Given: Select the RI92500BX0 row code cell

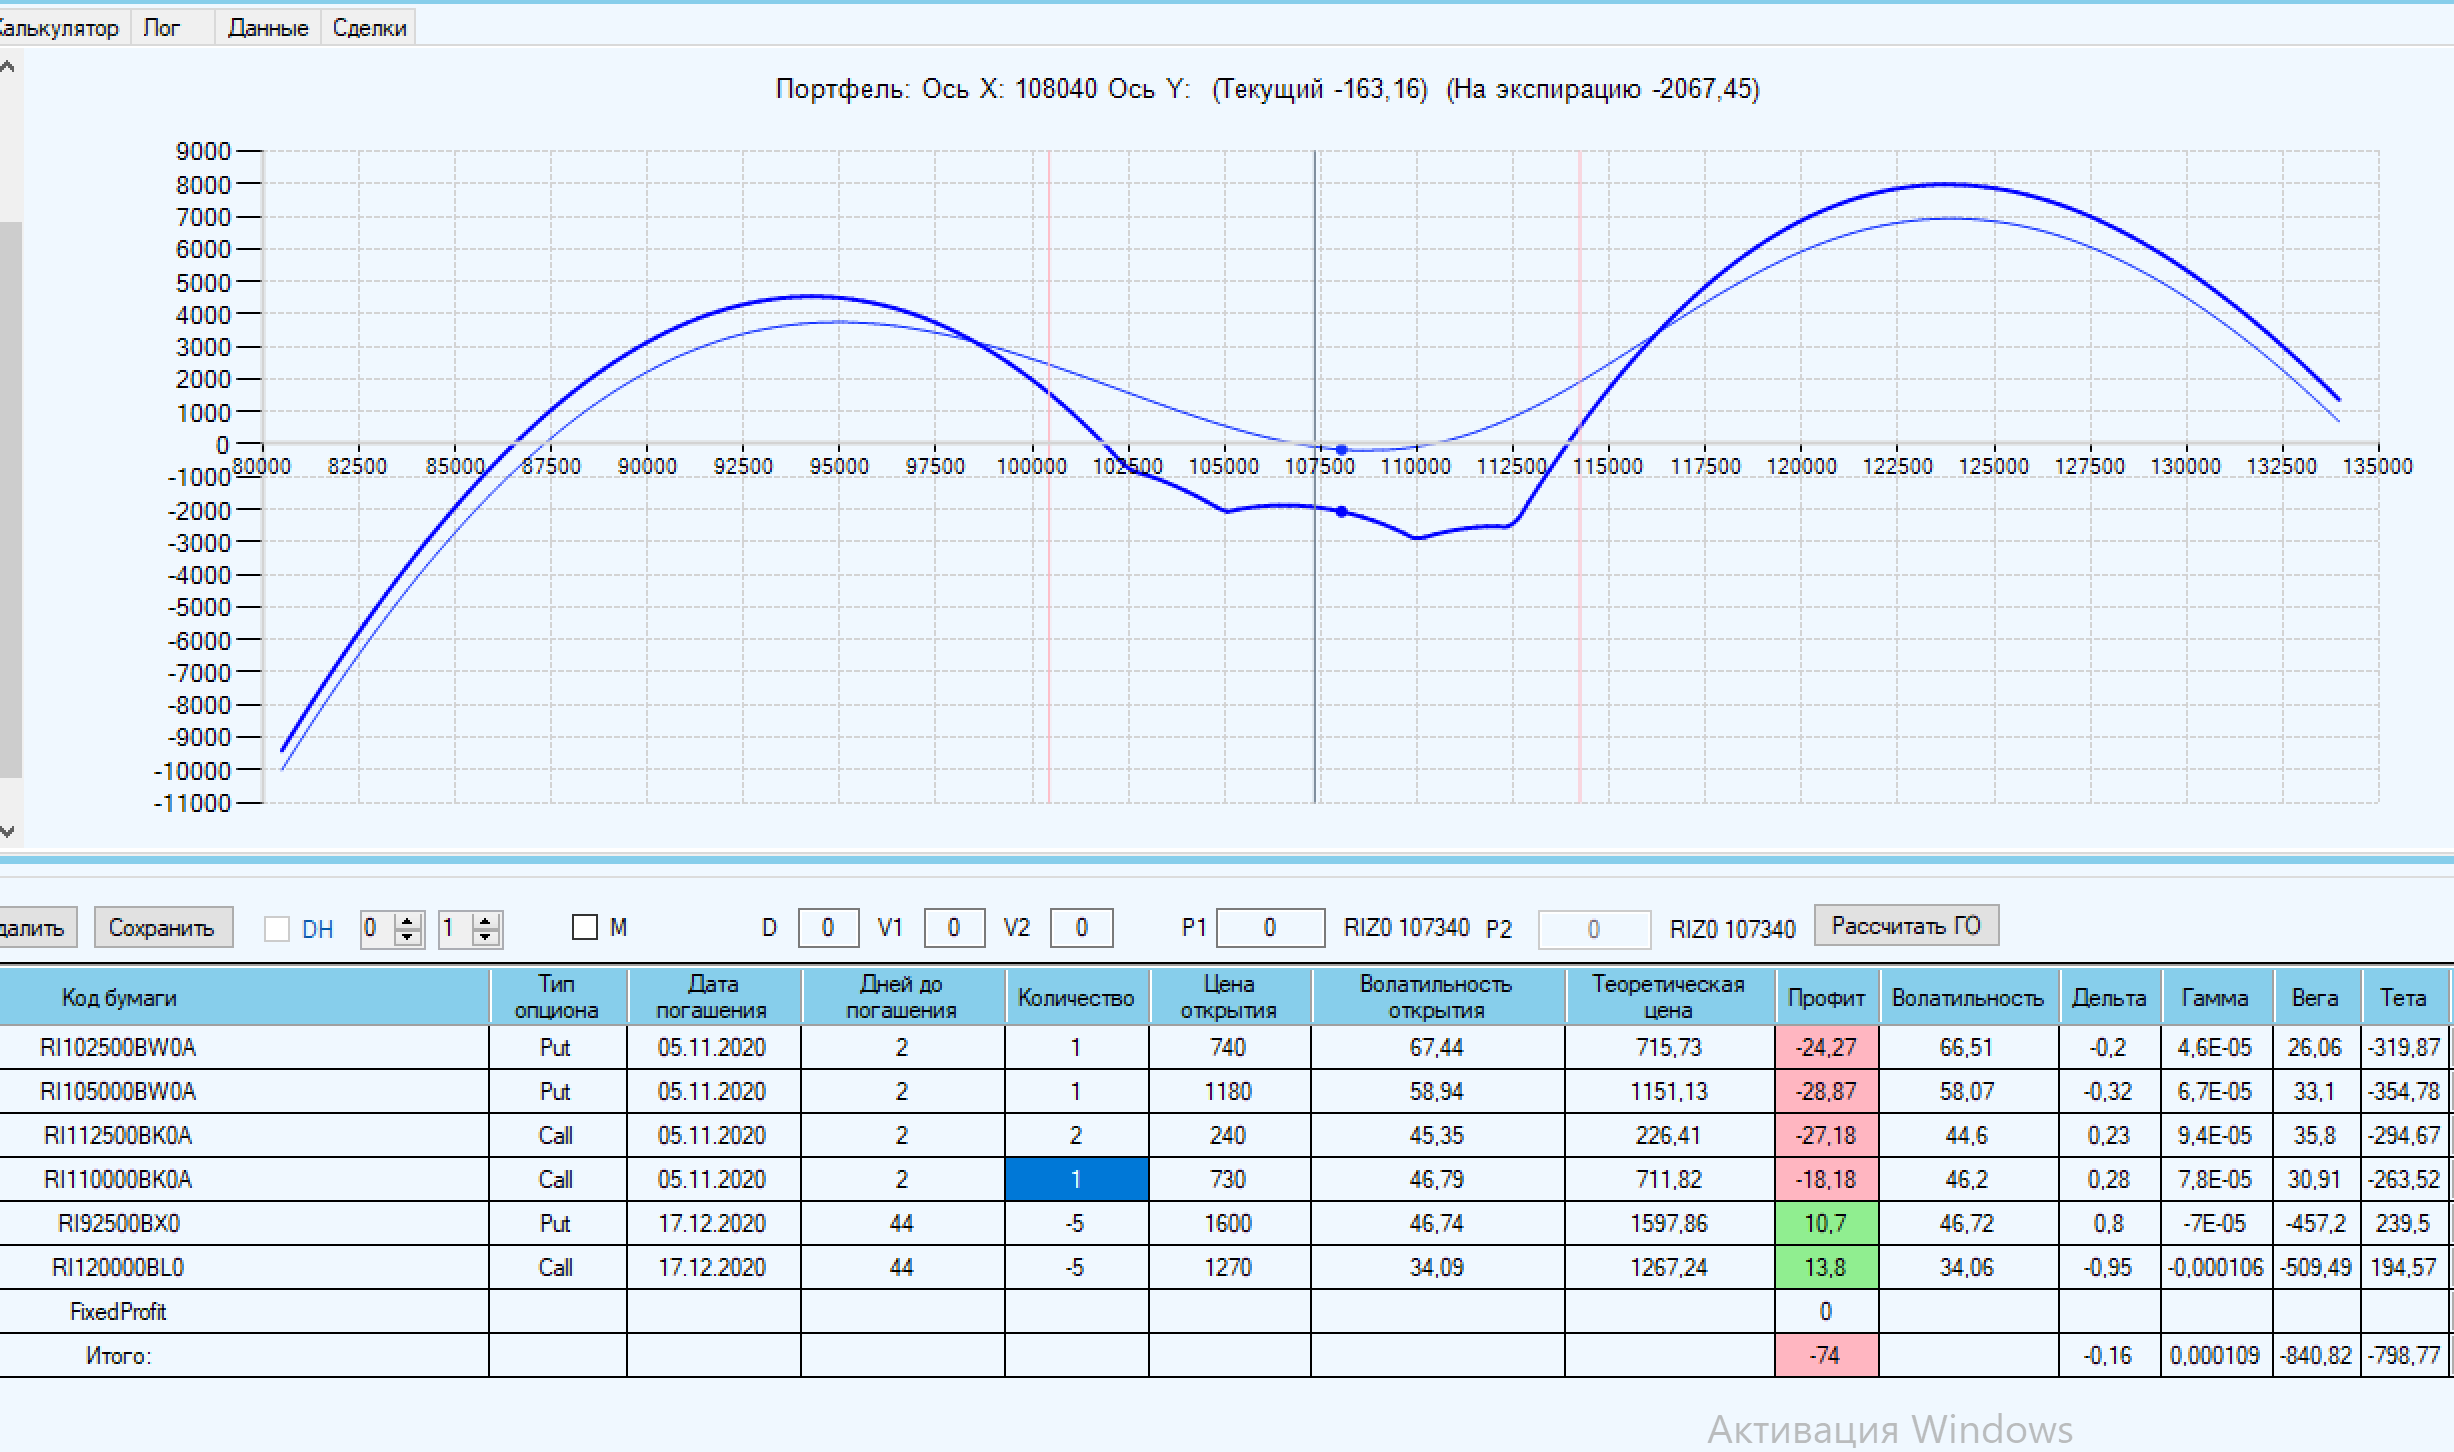Looking at the screenshot, I should 118,1223.
